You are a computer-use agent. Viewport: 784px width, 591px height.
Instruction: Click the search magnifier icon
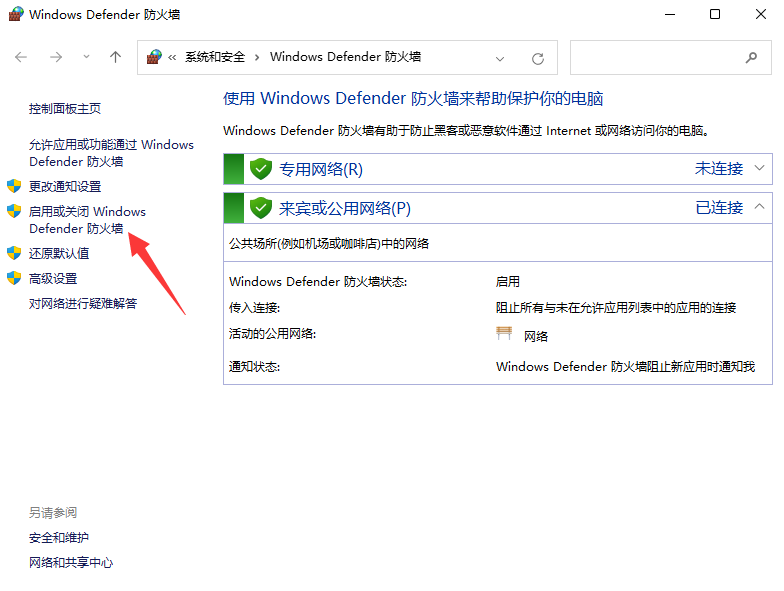tap(751, 58)
